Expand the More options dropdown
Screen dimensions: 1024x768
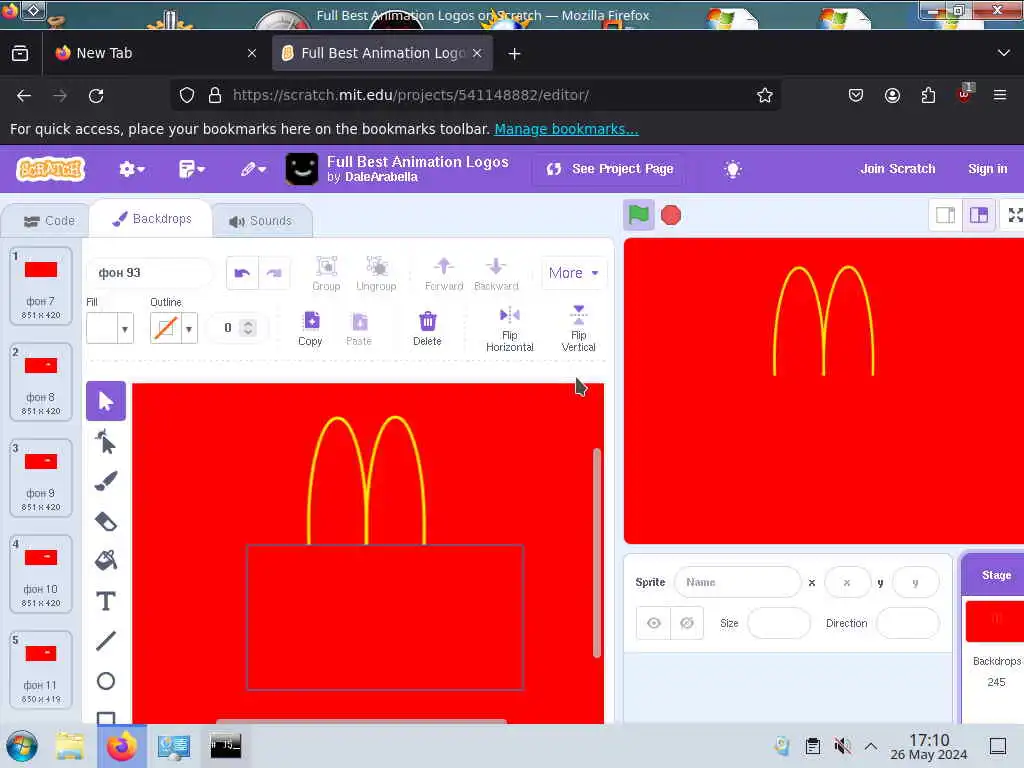tap(573, 273)
